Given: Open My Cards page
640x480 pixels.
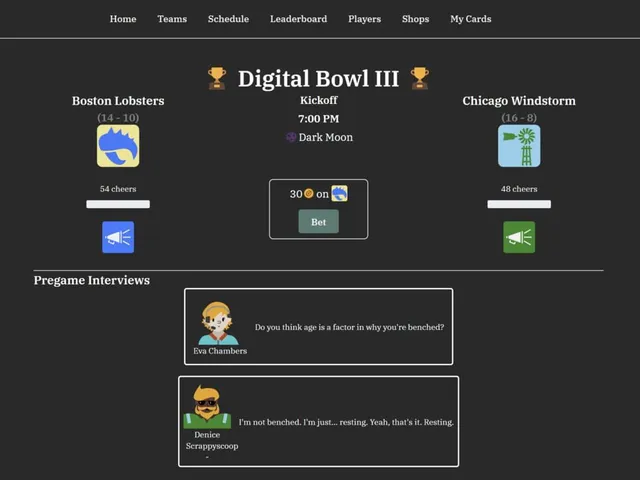Looking at the screenshot, I should (x=471, y=19).
